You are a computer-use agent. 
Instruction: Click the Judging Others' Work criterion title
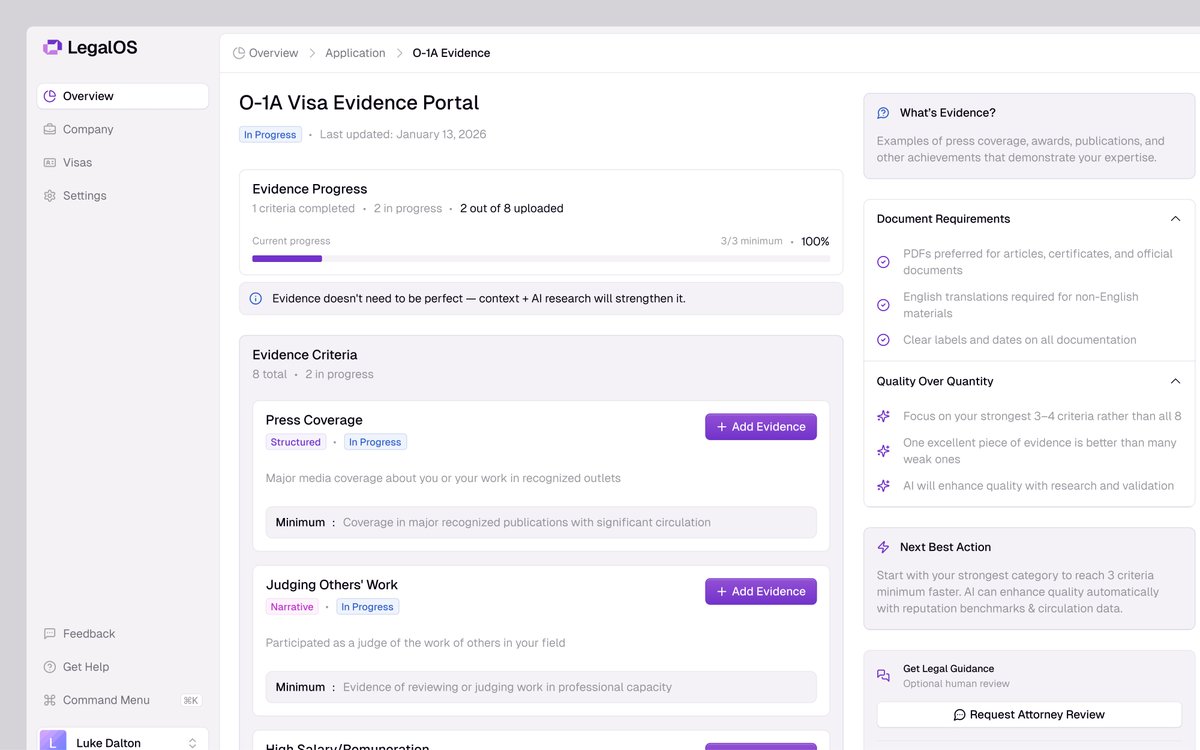(332, 585)
